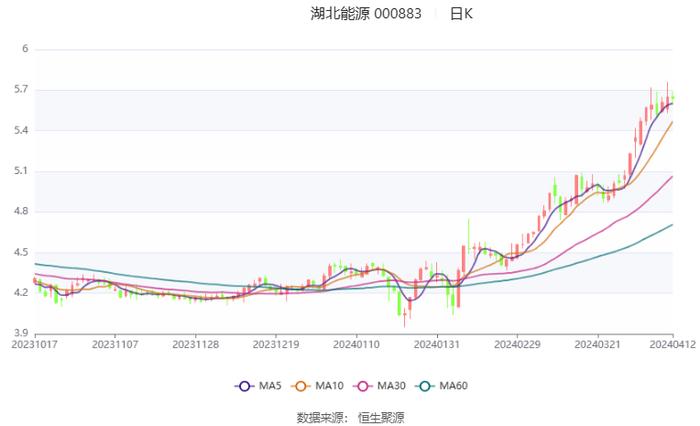Screen dimensions: 700x426
Task: Select the price axis label 5.1
Action: click(21, 171)
